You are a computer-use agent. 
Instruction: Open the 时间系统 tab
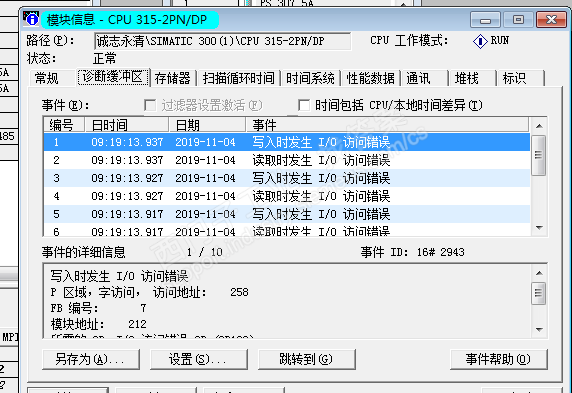(x=310, y=78)
